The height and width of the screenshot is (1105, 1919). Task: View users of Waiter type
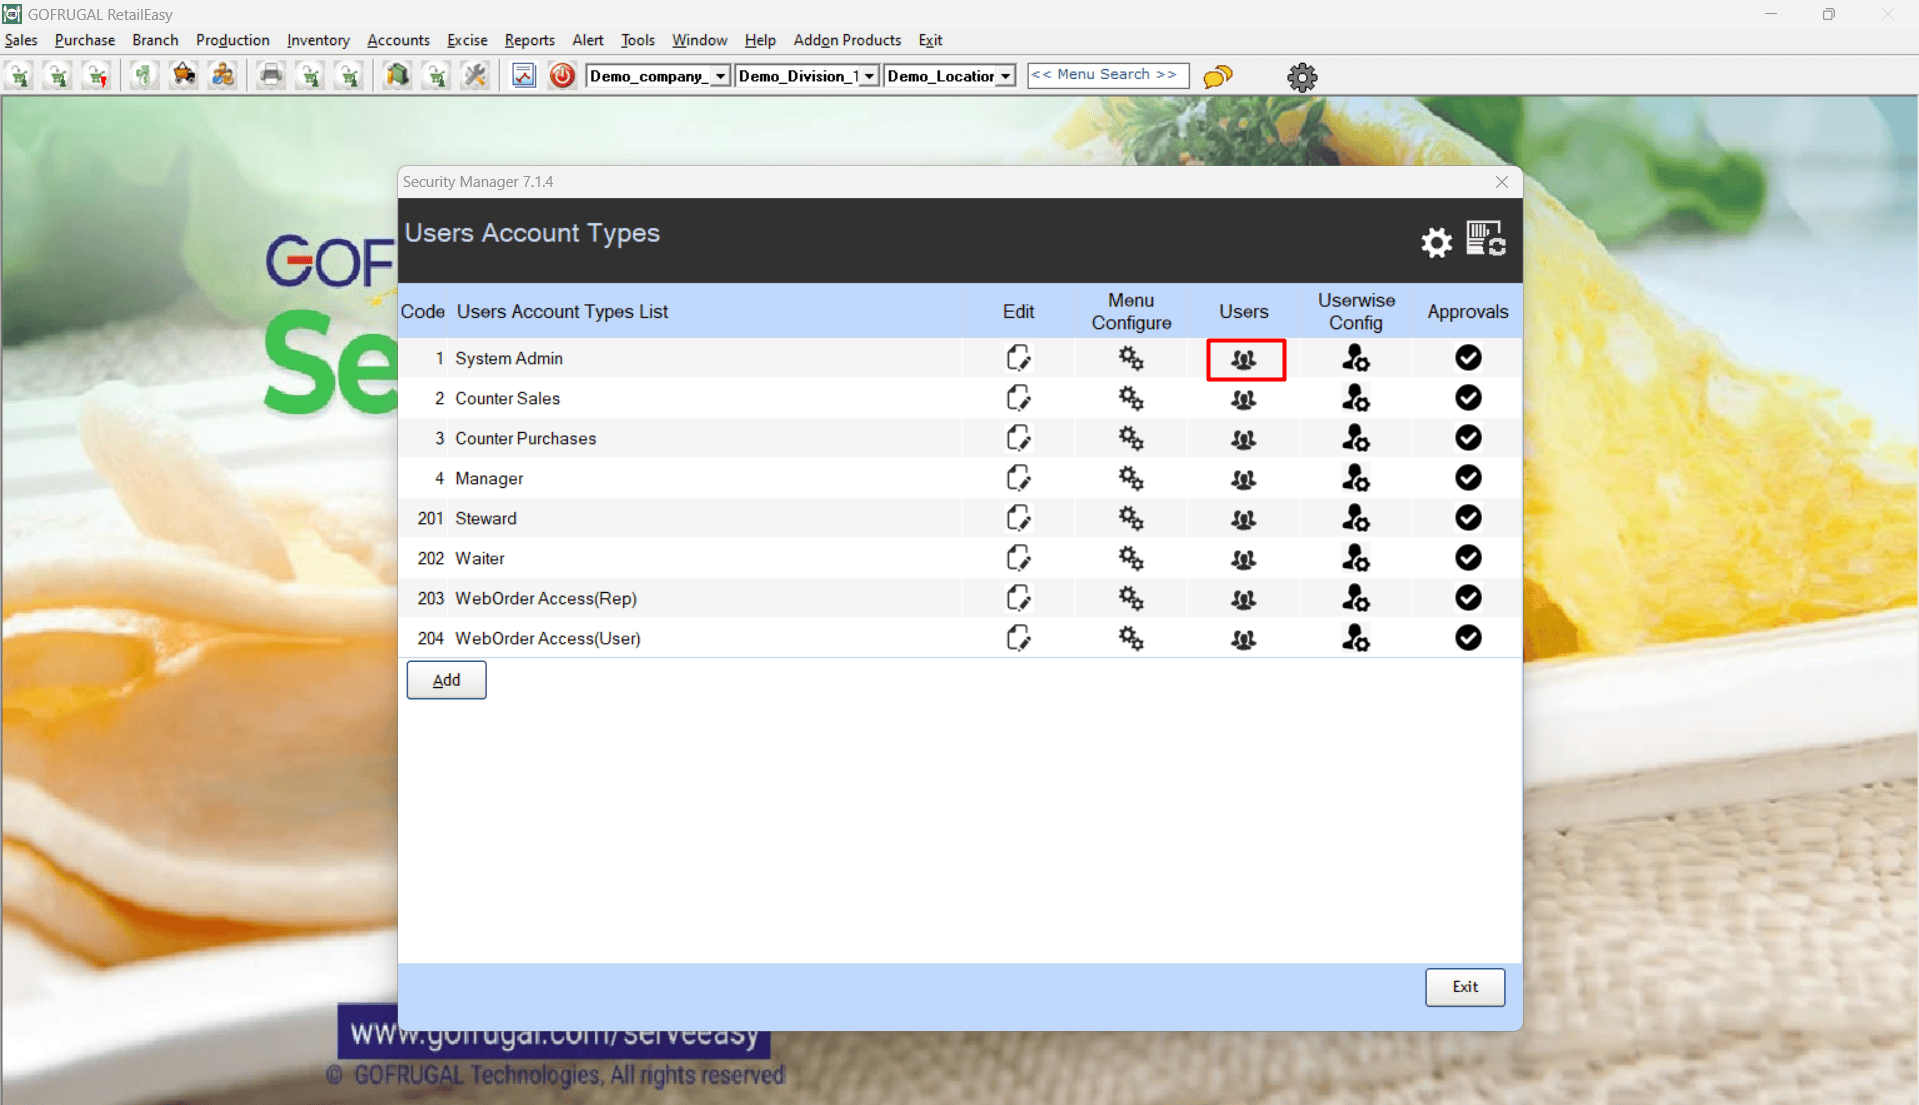click(1244, 559)
